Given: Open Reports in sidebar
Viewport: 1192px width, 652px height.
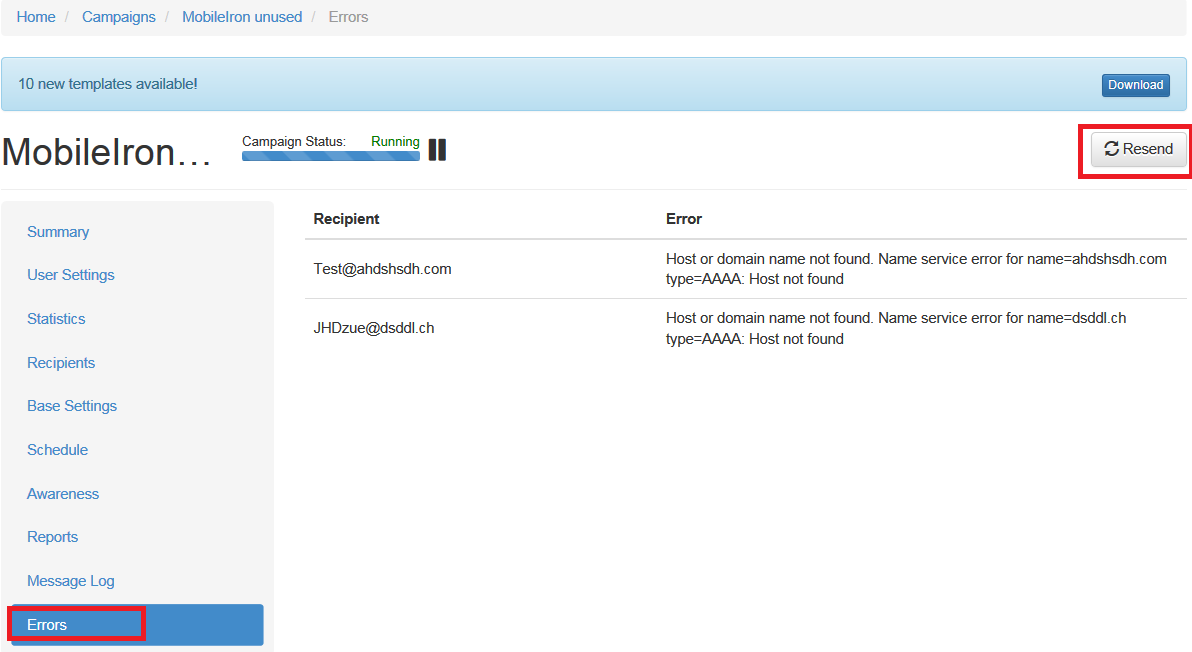Looking at the screenshot, I should click(52, 536).
